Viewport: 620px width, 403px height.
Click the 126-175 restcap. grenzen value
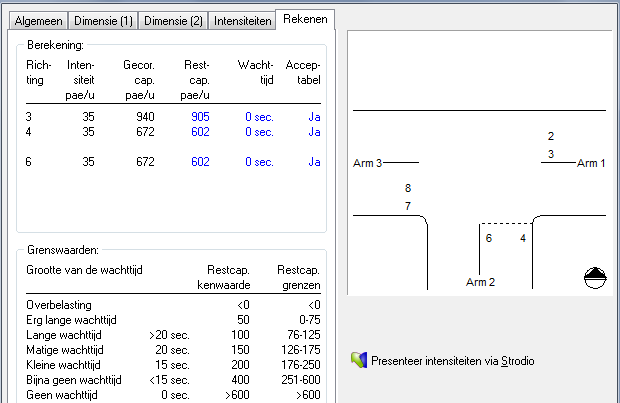pyautogui.click(x=301, y=350)
